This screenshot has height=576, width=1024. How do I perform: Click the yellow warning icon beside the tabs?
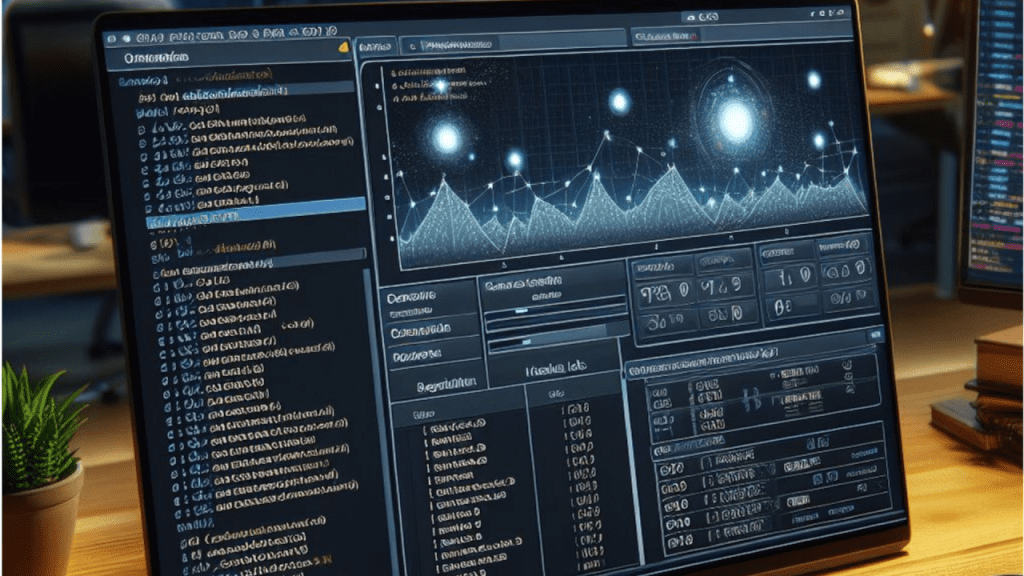pos(344,48)
